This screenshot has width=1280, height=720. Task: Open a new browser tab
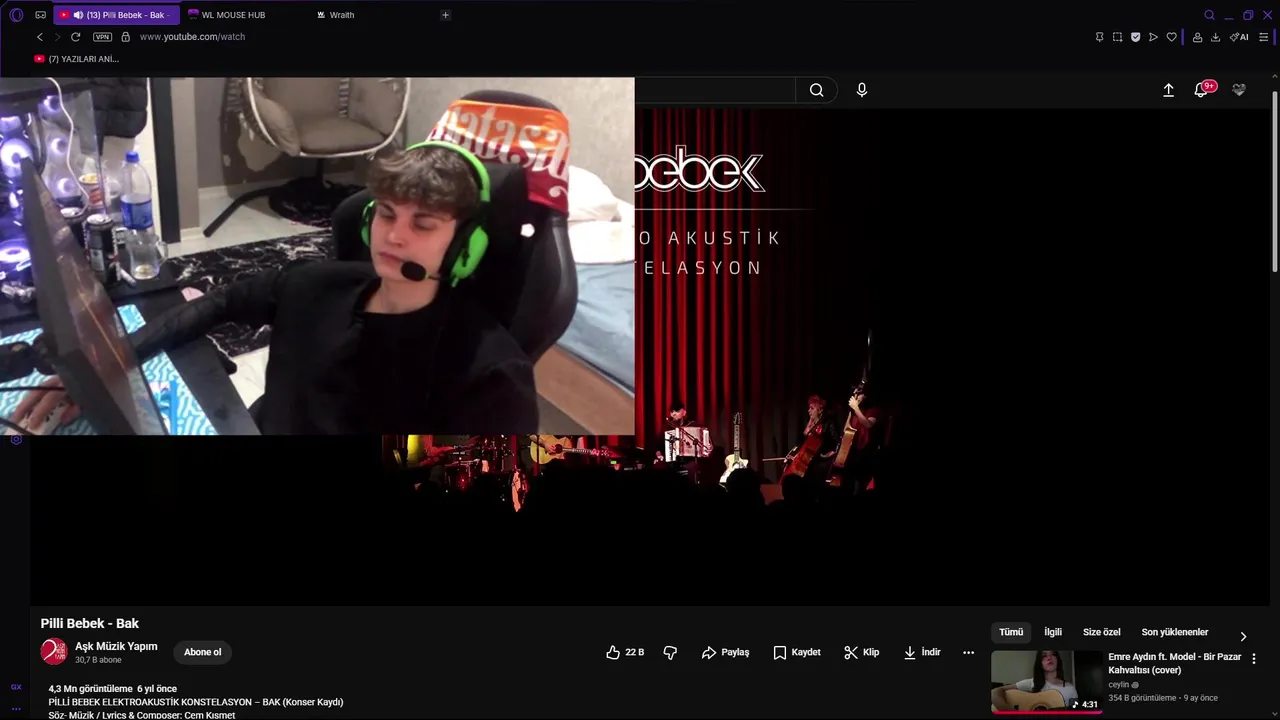(x=445, y=15)
